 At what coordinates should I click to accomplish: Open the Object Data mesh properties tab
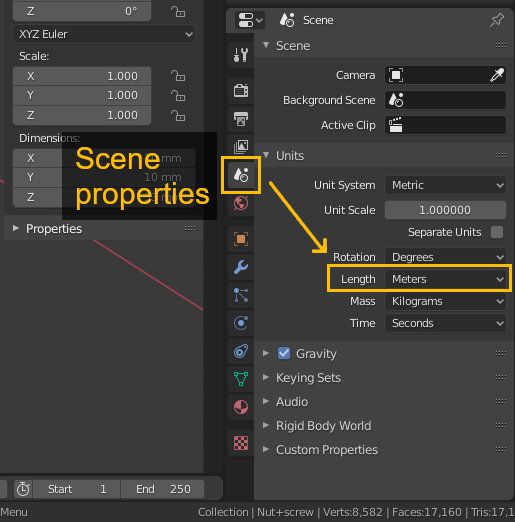241,379
